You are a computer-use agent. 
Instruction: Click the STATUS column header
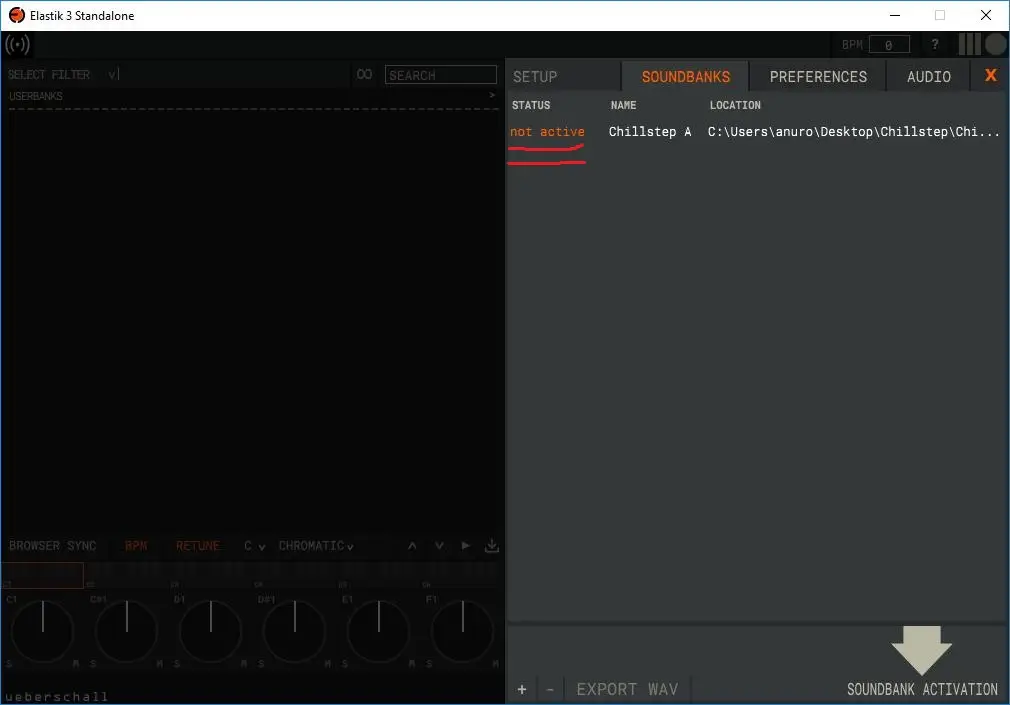point(531,105)
